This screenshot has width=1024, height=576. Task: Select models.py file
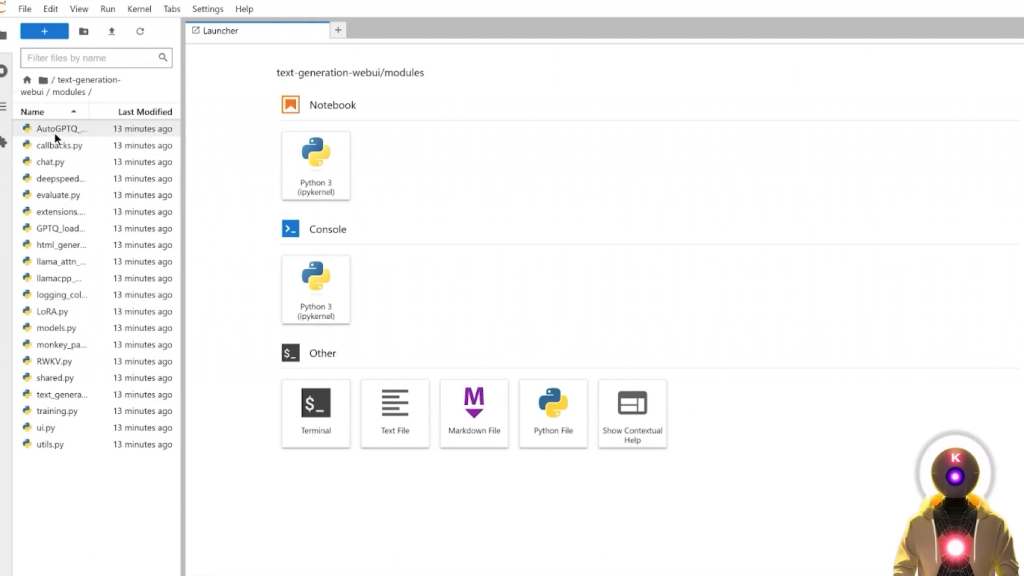[97, 328]
